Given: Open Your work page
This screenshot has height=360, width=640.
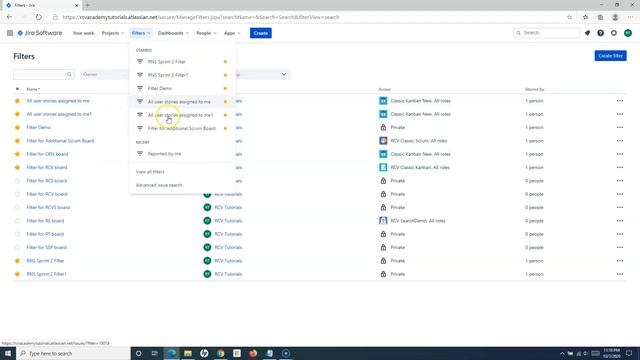Looking at the screenshot, I should tap(83, 33).
